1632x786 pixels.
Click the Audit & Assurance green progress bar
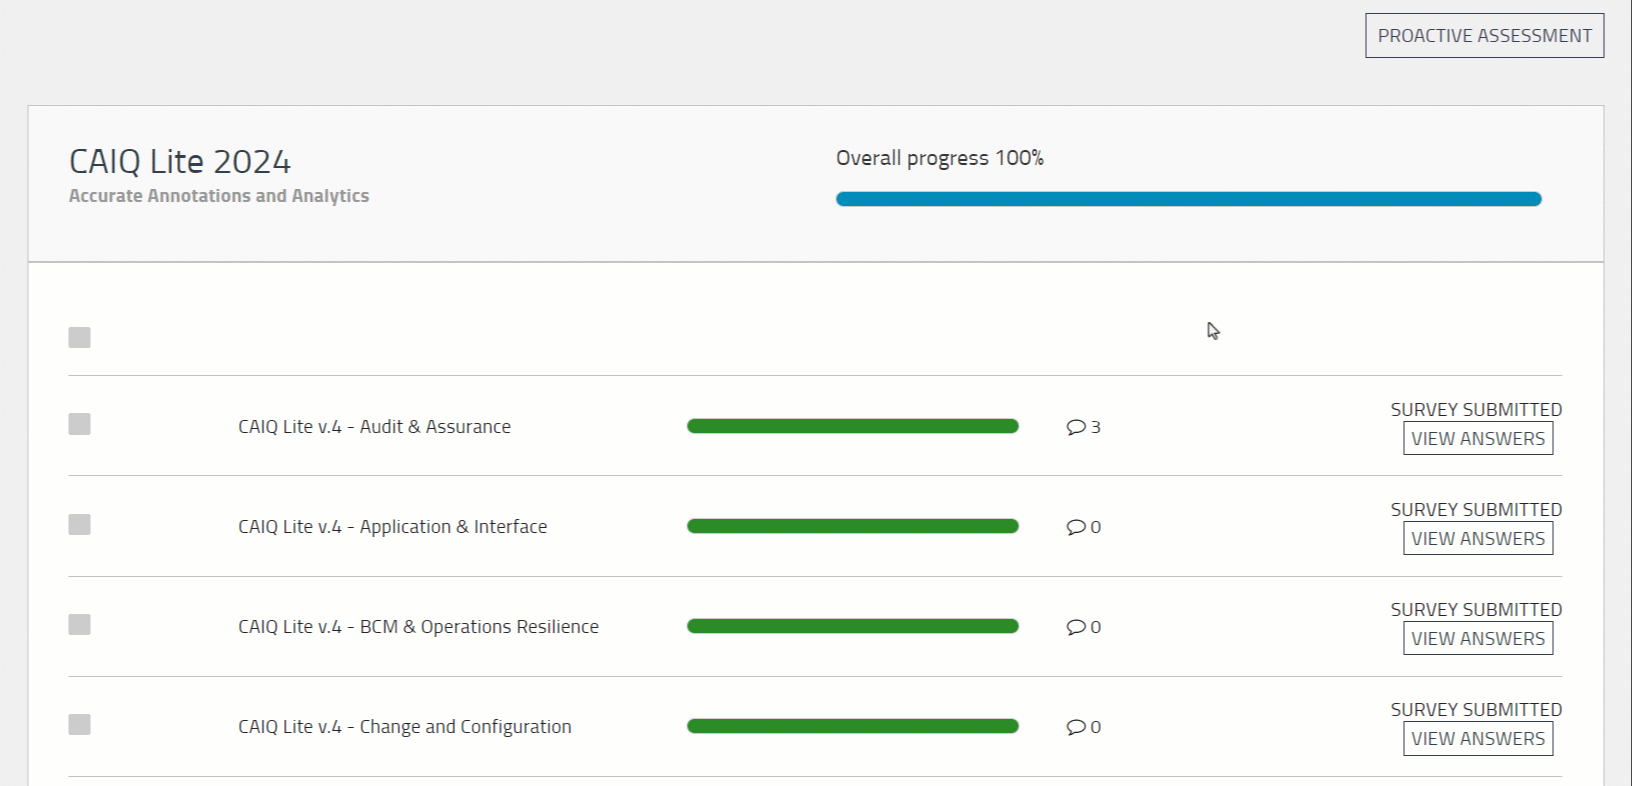click(852, 426)
